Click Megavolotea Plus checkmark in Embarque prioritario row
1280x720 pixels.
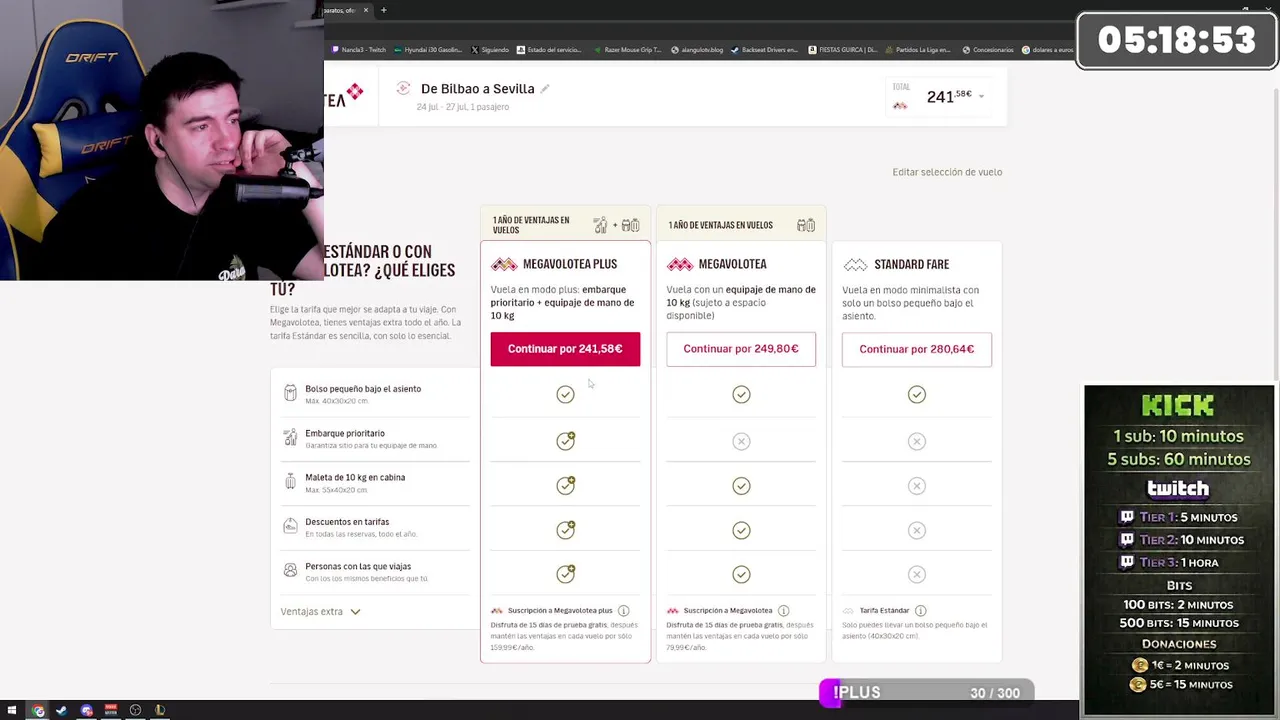pyautogui.click(x=566, y=440)
